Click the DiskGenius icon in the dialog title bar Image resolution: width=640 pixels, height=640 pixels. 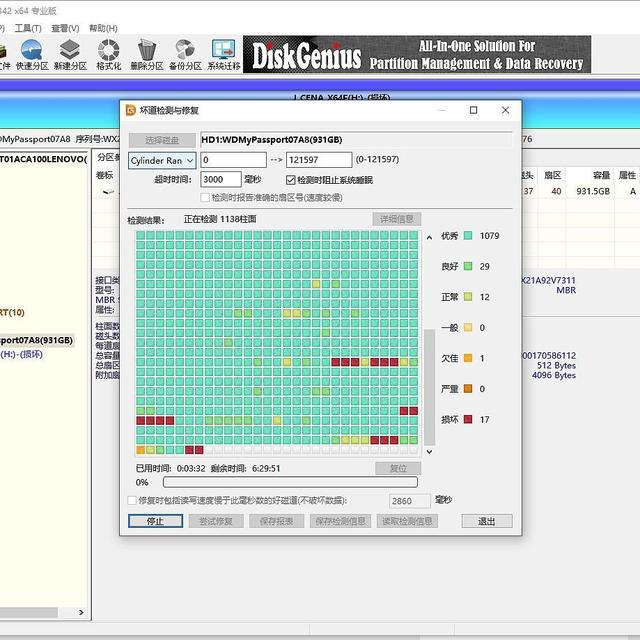[131, 110]
